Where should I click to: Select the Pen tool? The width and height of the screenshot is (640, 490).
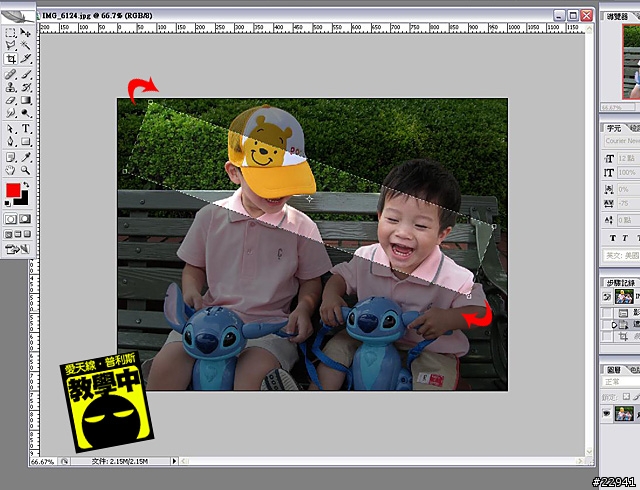(11, 142)
